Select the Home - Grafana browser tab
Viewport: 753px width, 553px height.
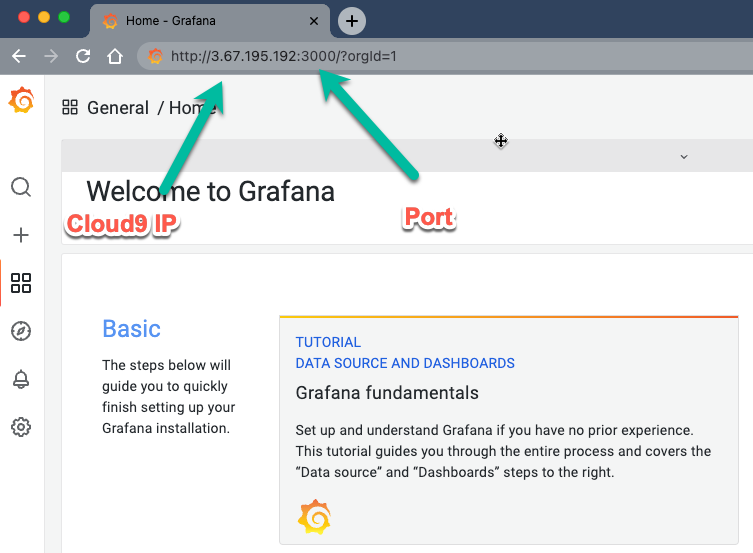209,21
